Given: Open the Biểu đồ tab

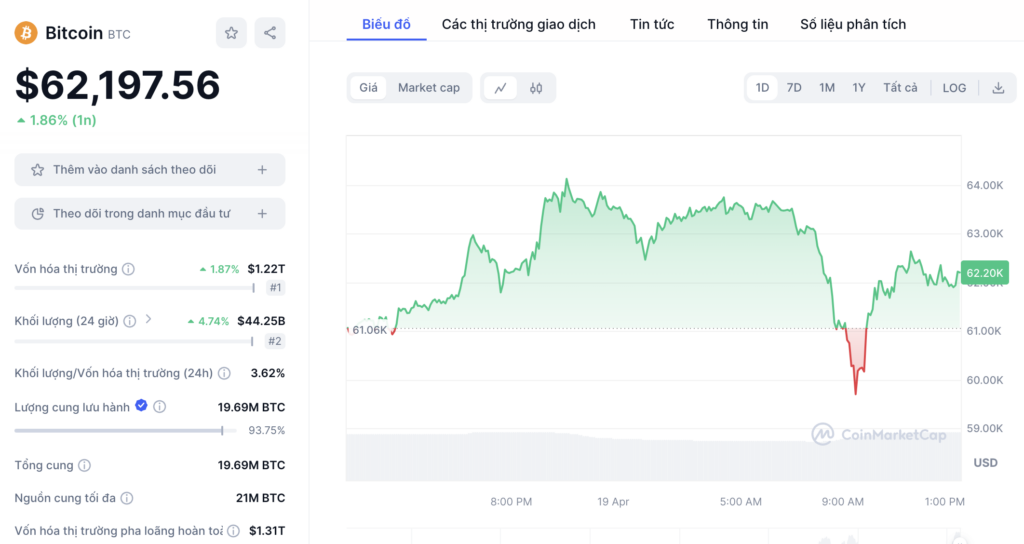Looking at the screenshot, I should [x=386, y=24].
